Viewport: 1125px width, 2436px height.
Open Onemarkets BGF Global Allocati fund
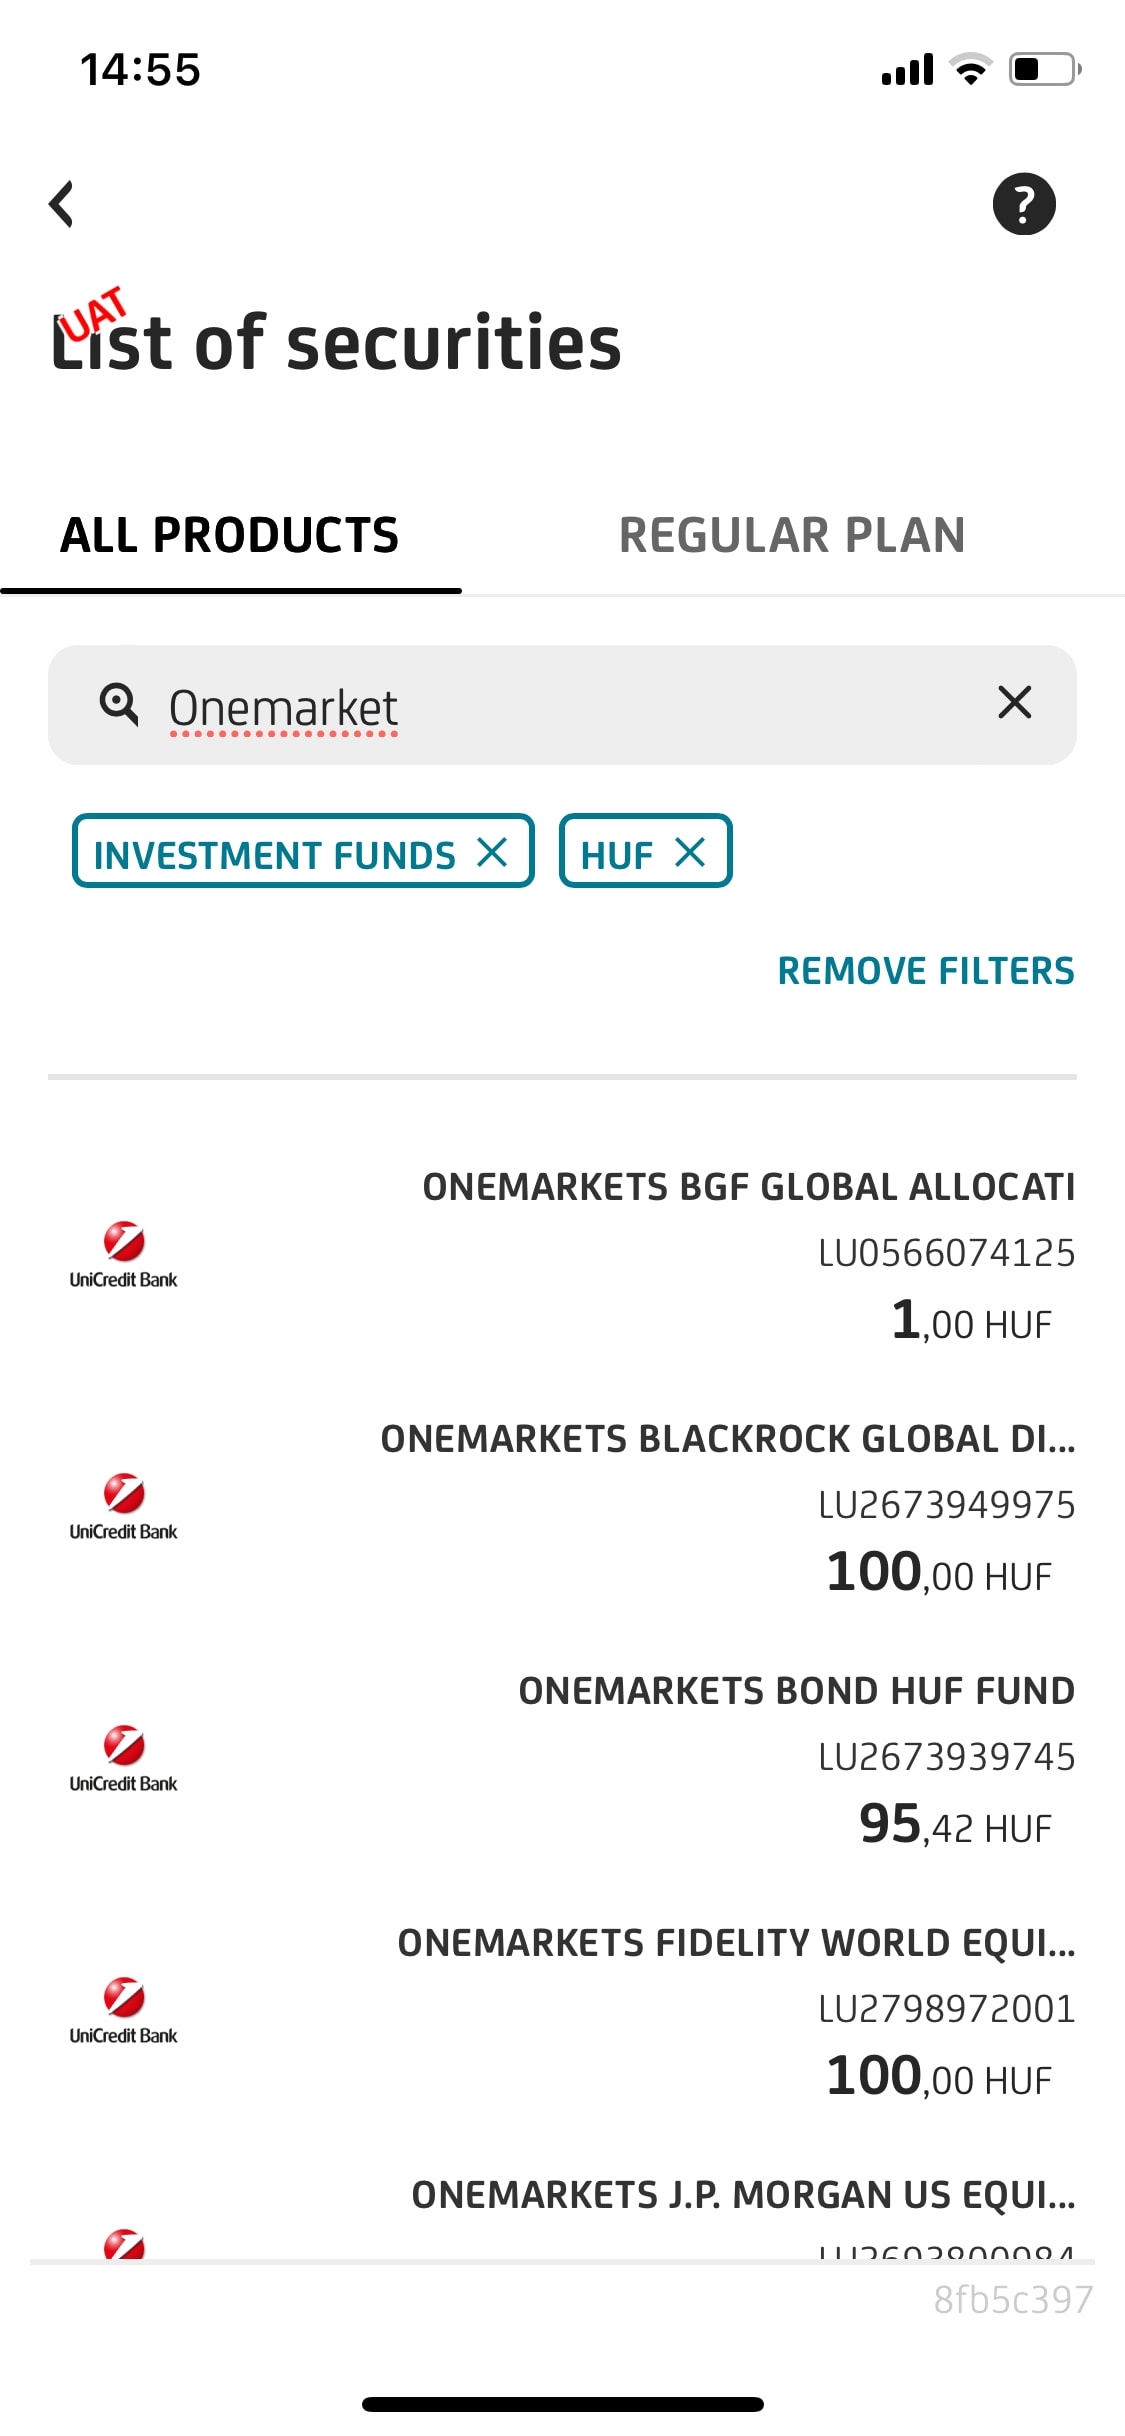pos(748,1187)
